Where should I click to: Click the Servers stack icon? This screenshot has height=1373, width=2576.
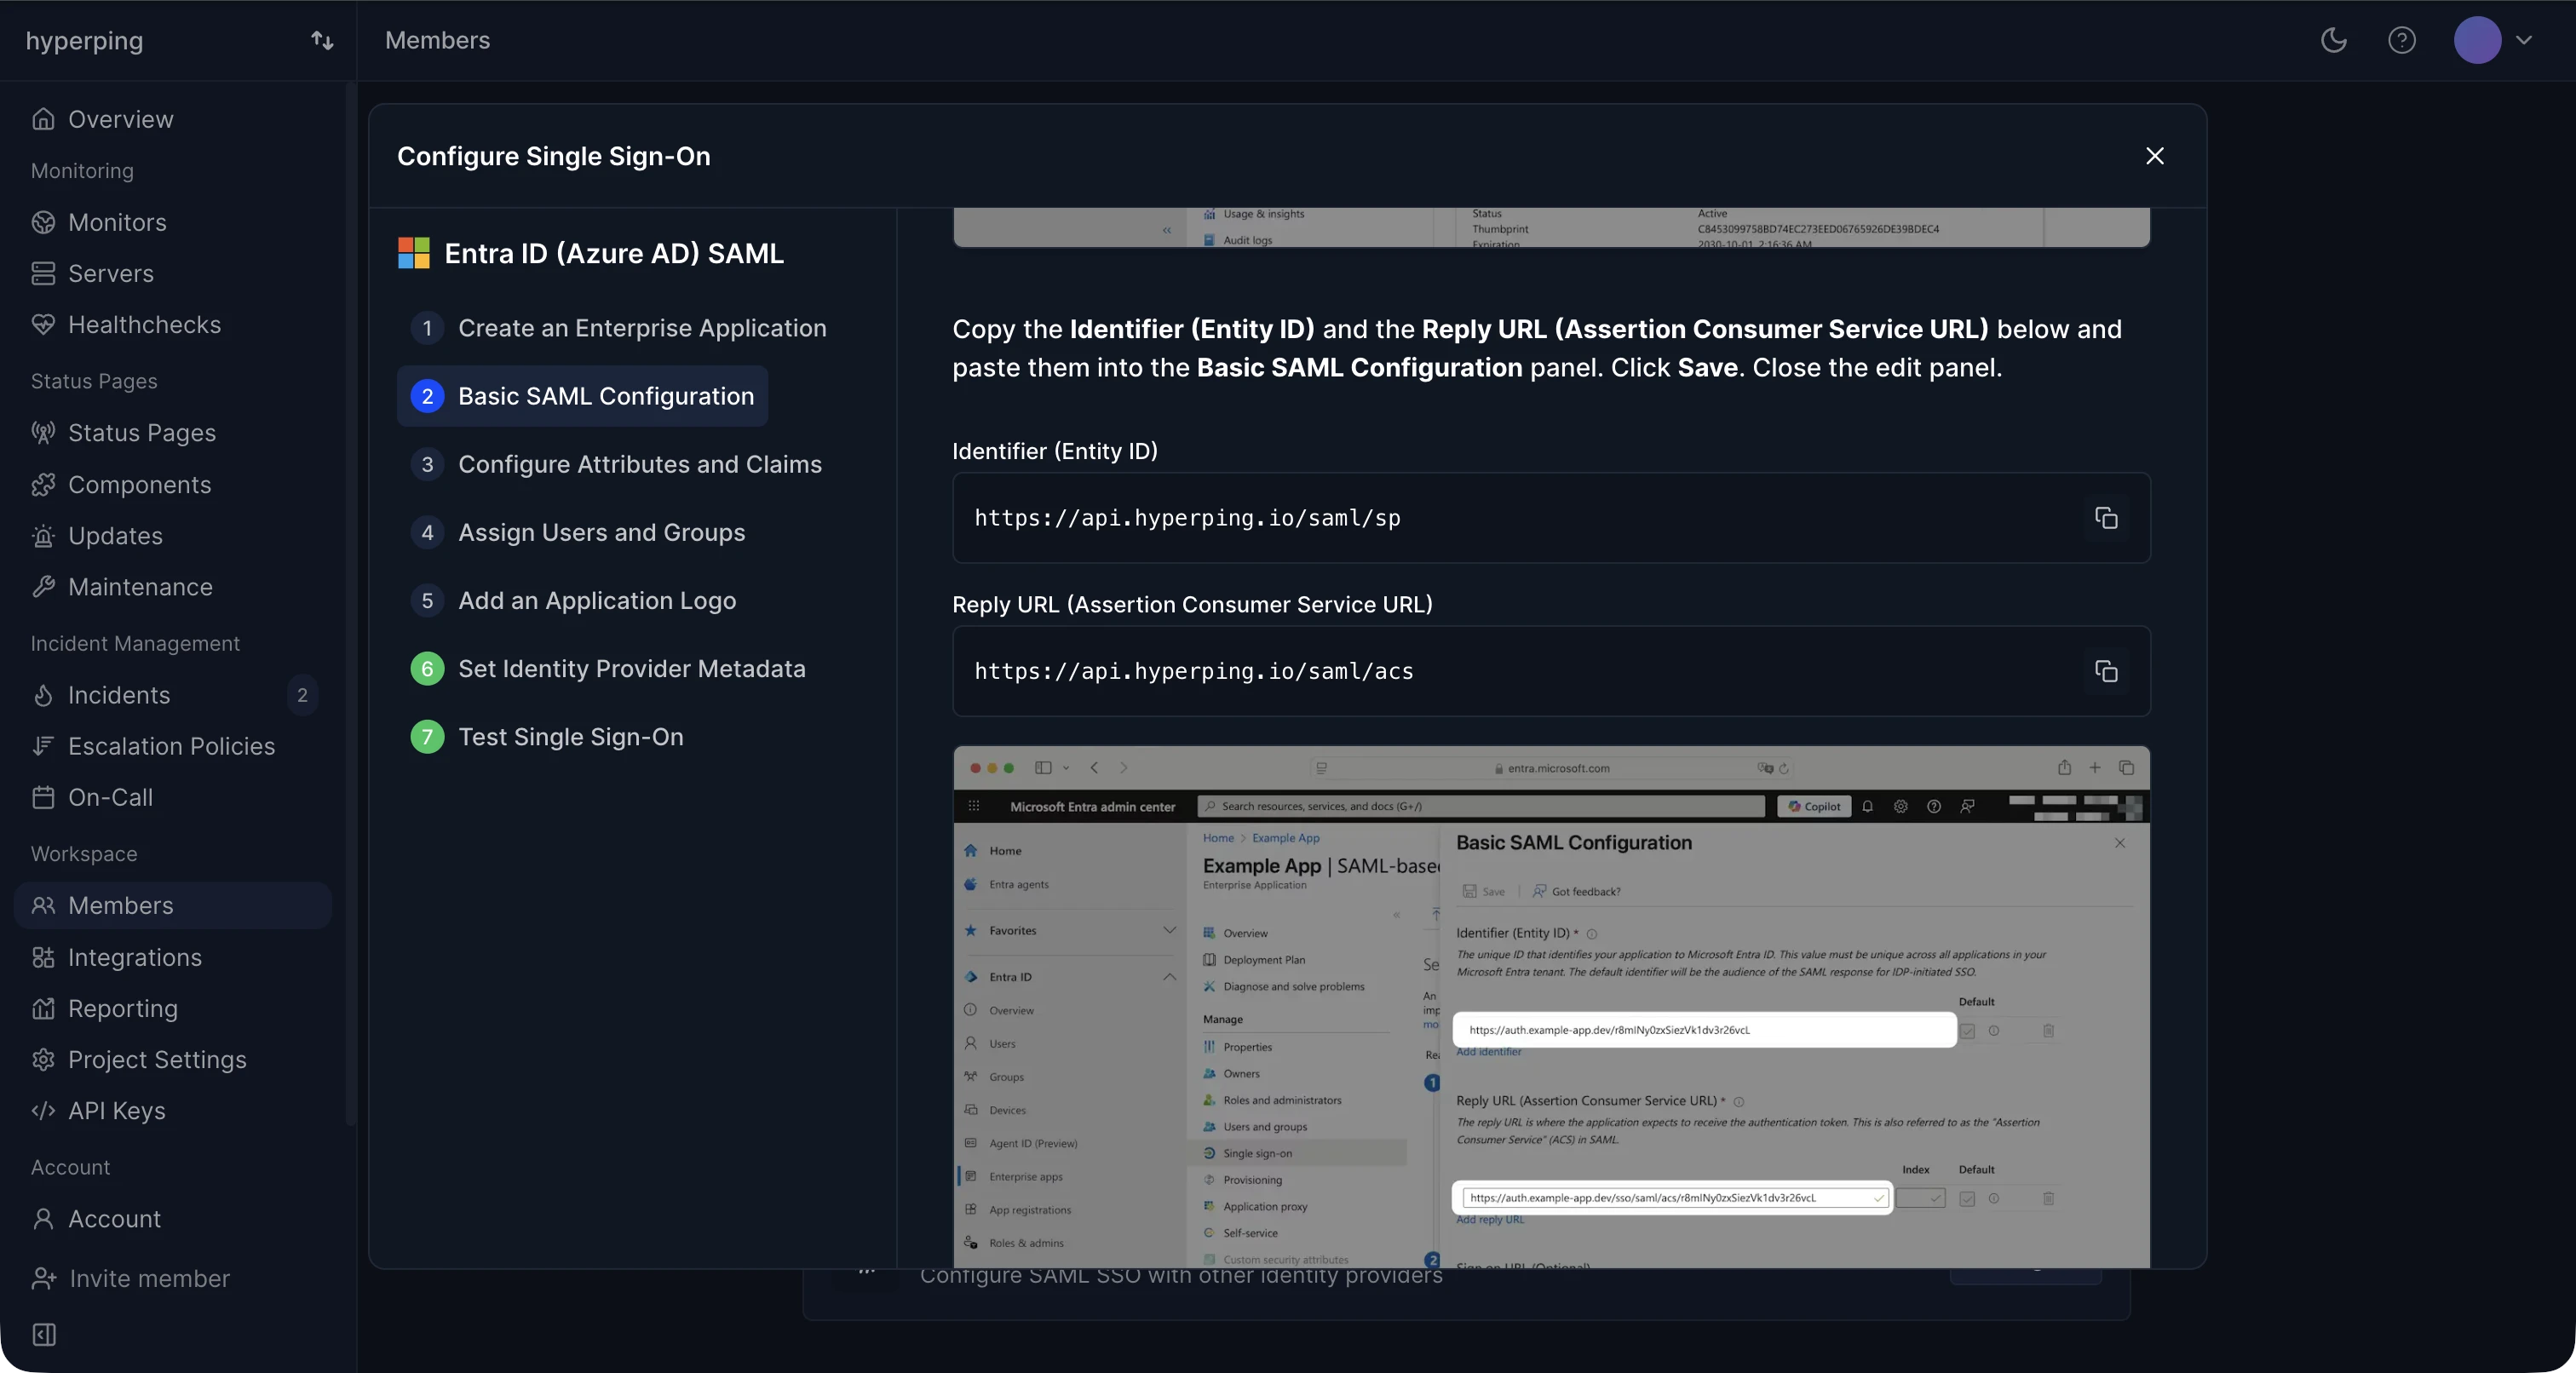(43, 273)
